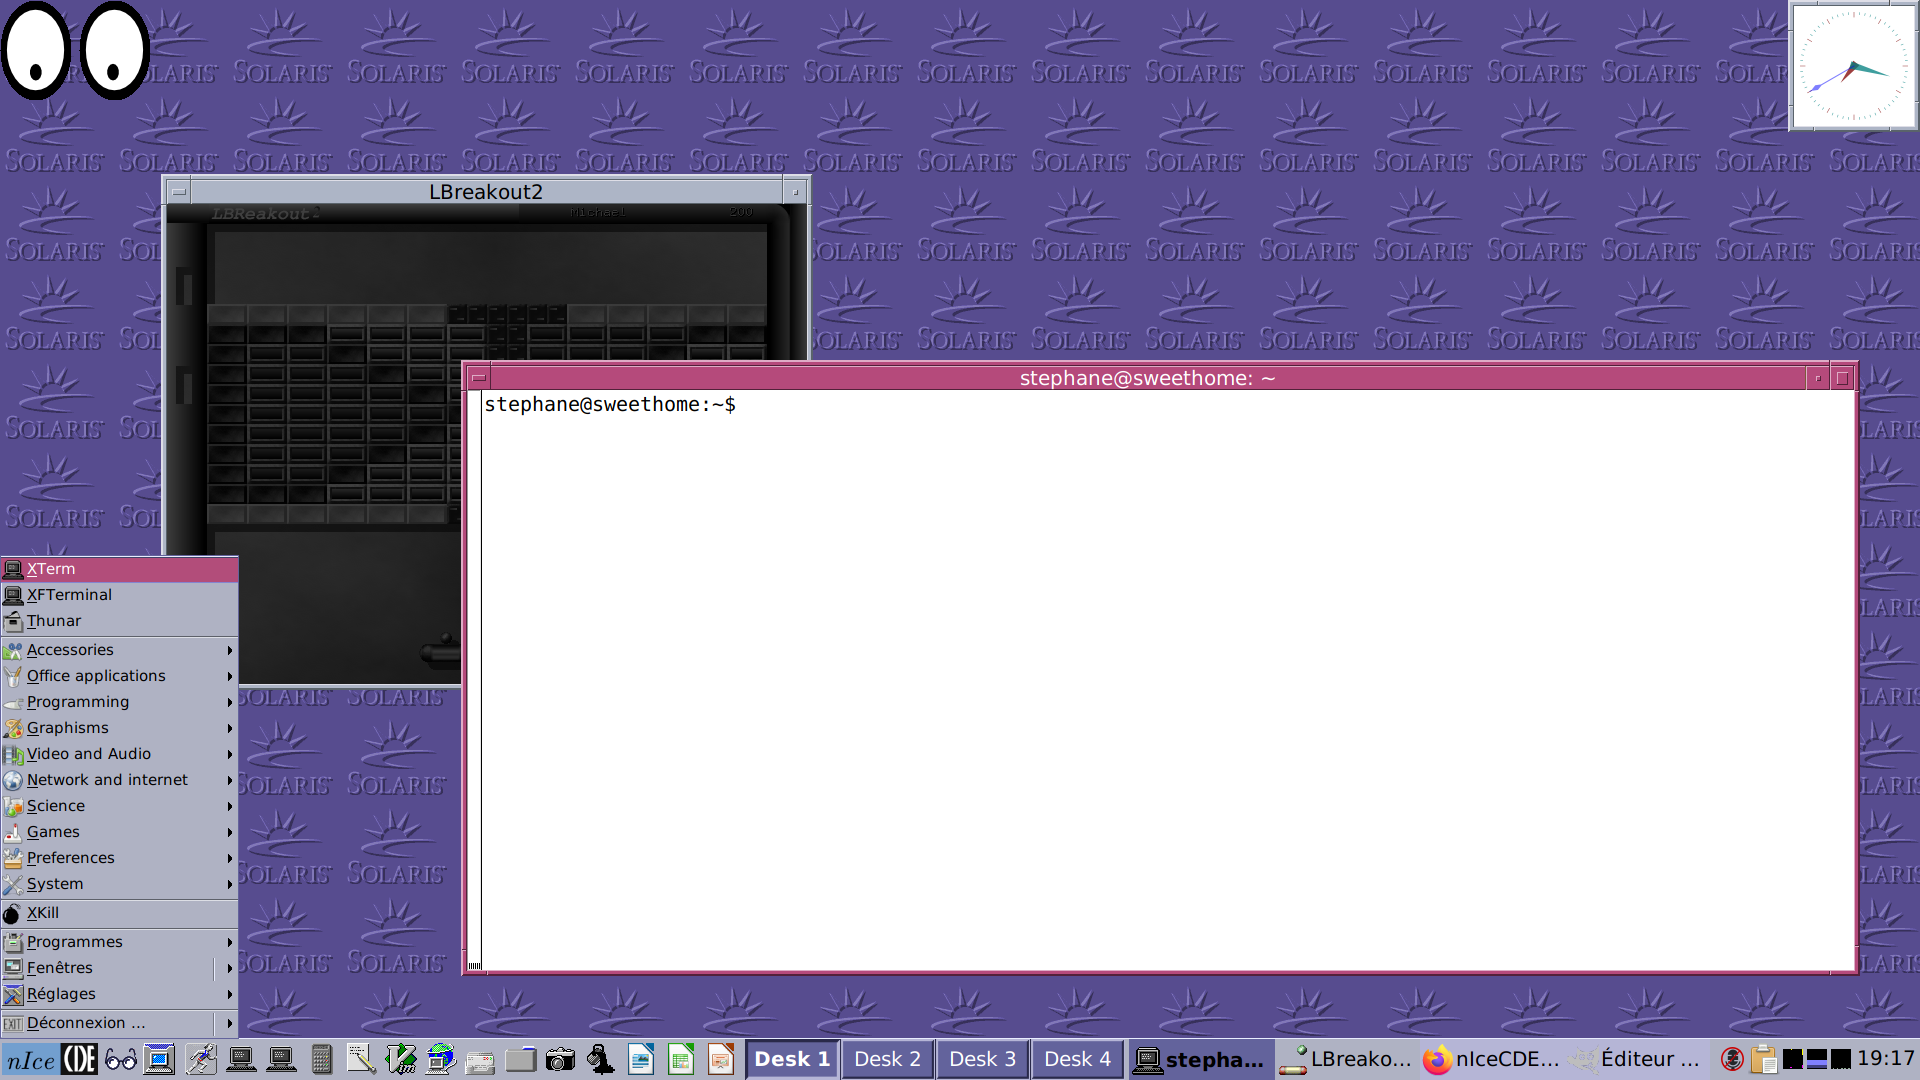This screenshot has height=1080, width=1920.
Task: Expand the Accessories submenu
Action: coord(119,650)
